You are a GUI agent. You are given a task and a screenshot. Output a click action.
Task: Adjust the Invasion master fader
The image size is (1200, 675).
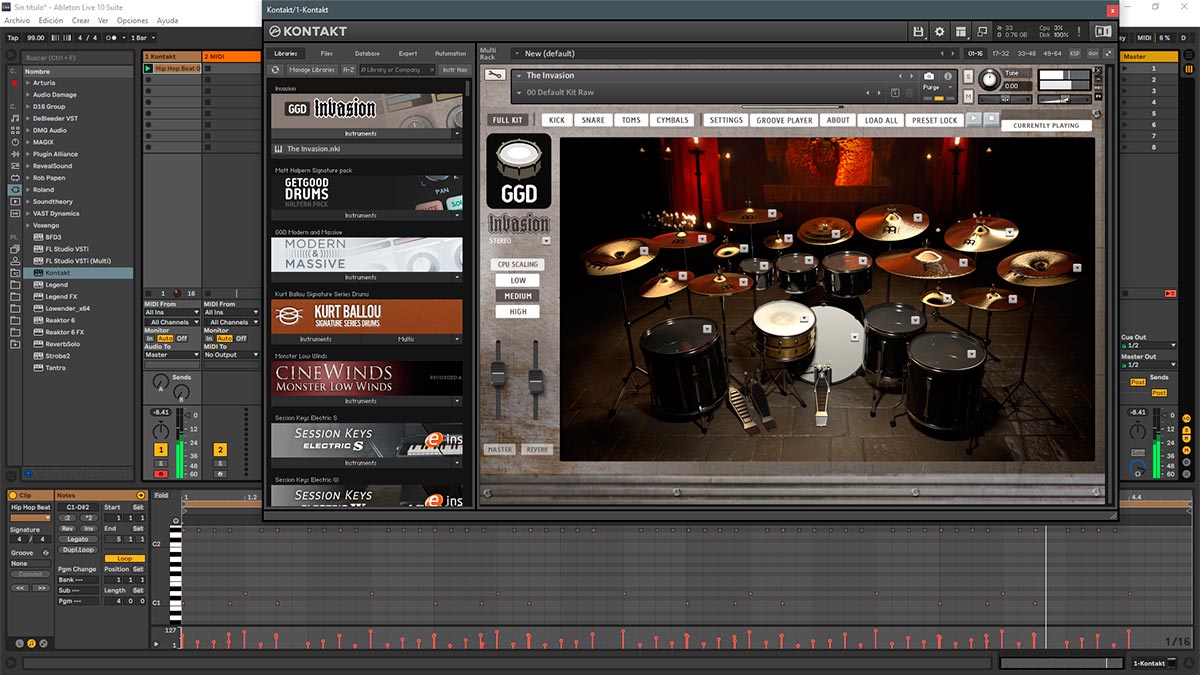pos(498,374)
